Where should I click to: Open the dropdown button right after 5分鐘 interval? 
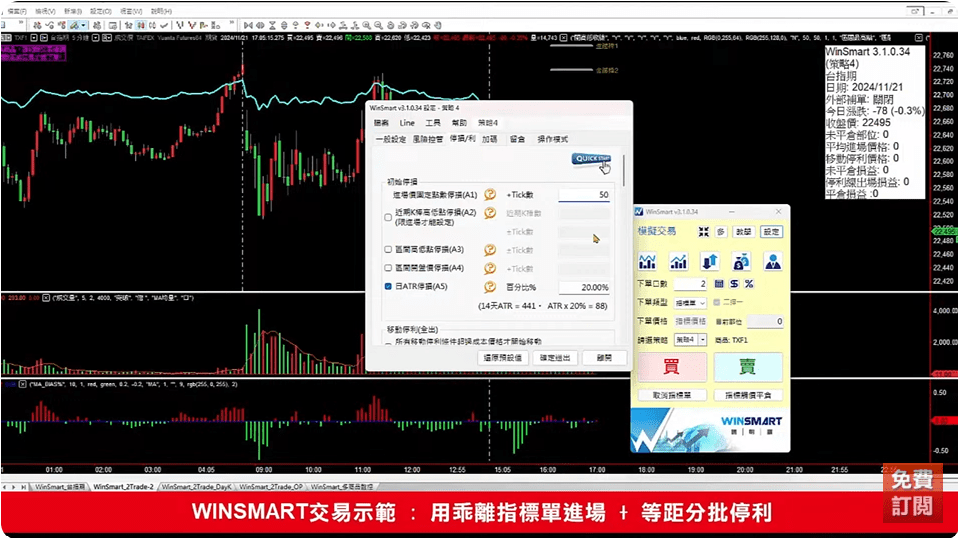click(95, 38)
